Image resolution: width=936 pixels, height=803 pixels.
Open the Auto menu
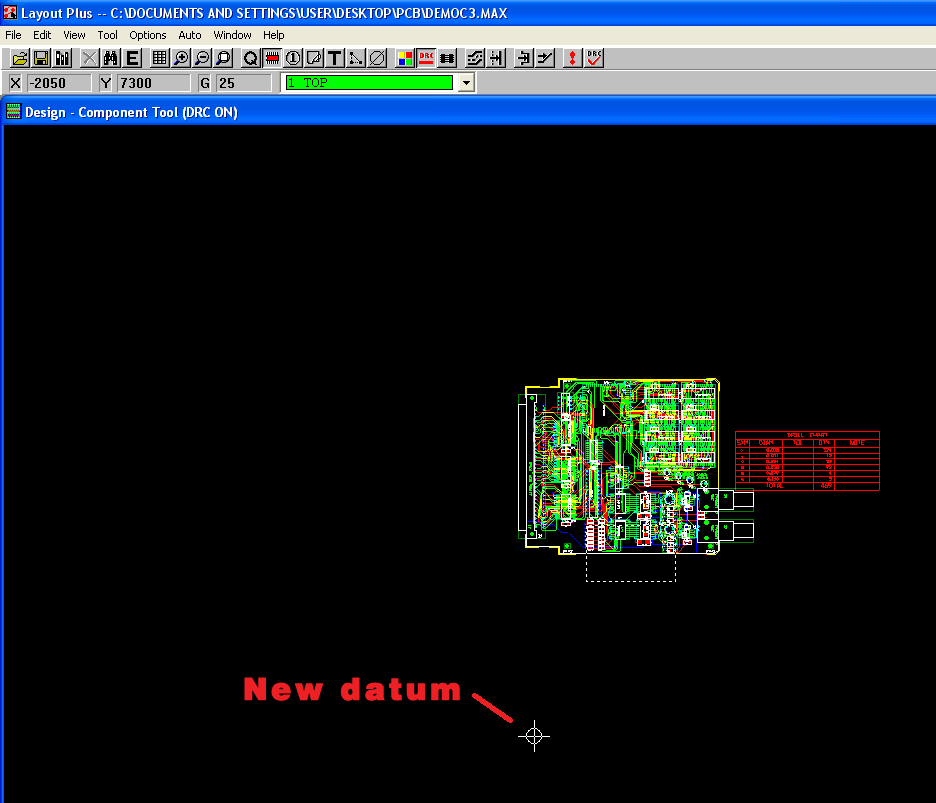point(190,35)
